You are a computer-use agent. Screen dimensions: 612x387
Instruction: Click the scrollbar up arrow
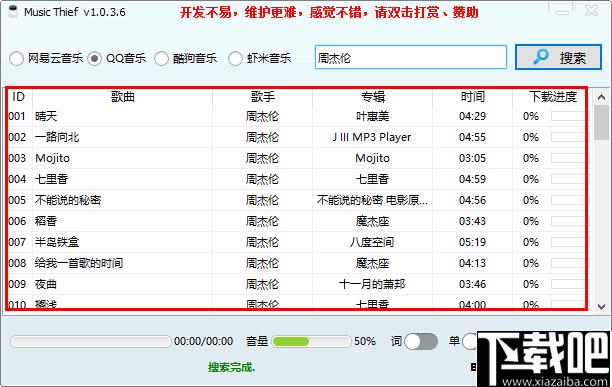(x=601, y=97)
